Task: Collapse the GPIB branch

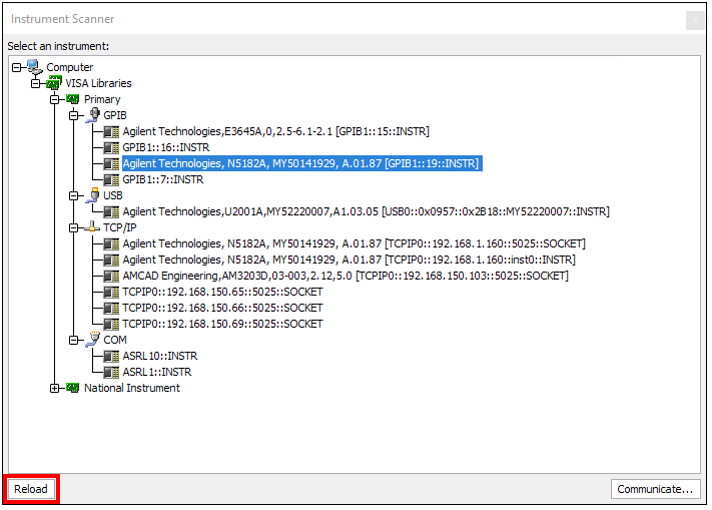Action: pyautogui.click(x=74, y=115)
